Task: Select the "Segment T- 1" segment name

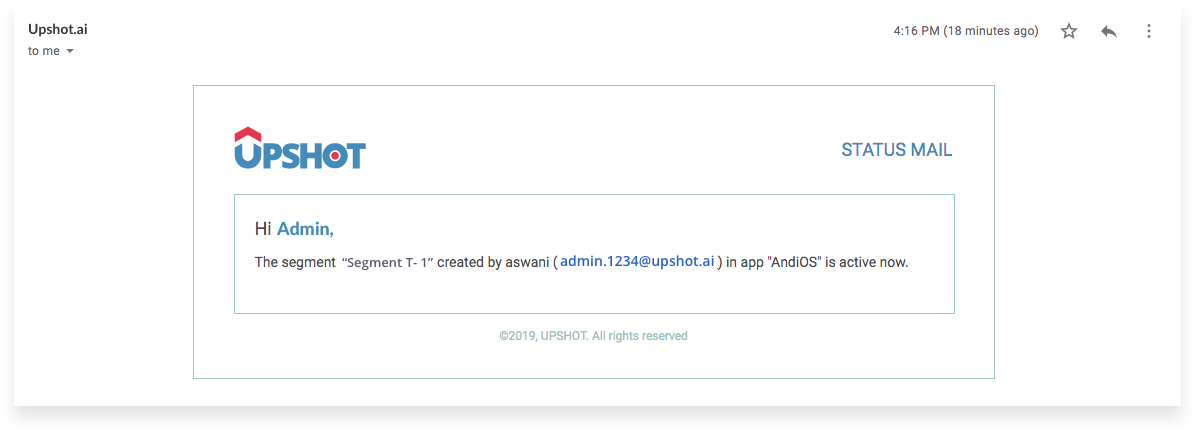Action: click(x=388, y=262)
